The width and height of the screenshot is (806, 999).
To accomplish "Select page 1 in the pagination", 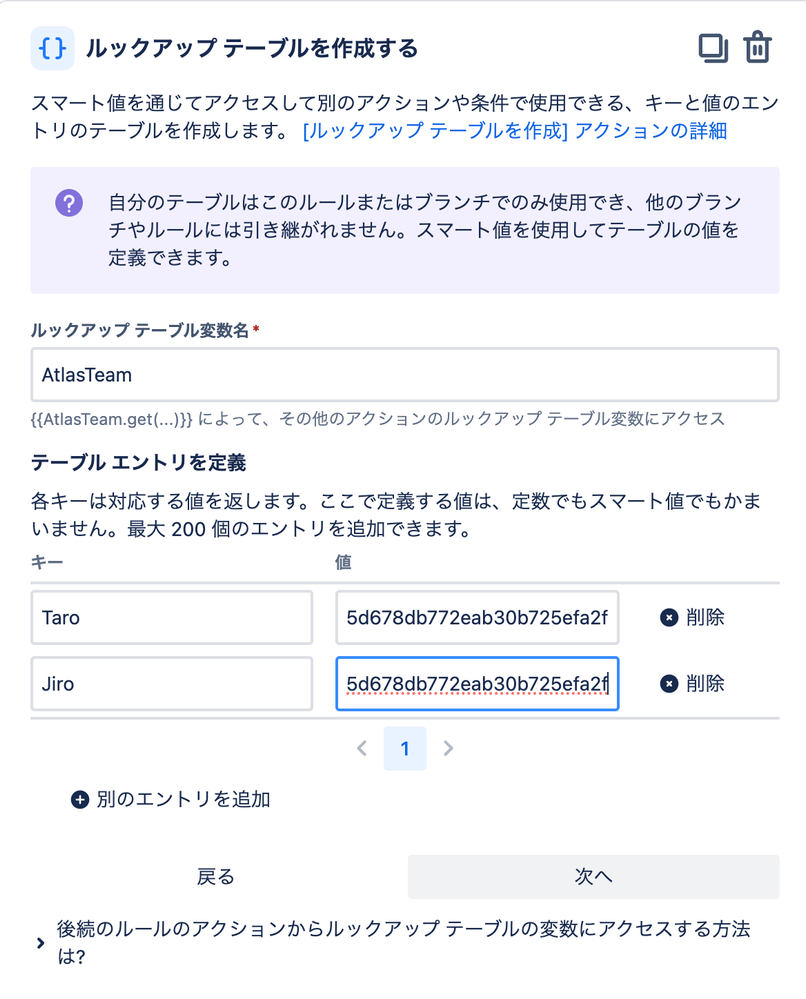I will (405, 748).
